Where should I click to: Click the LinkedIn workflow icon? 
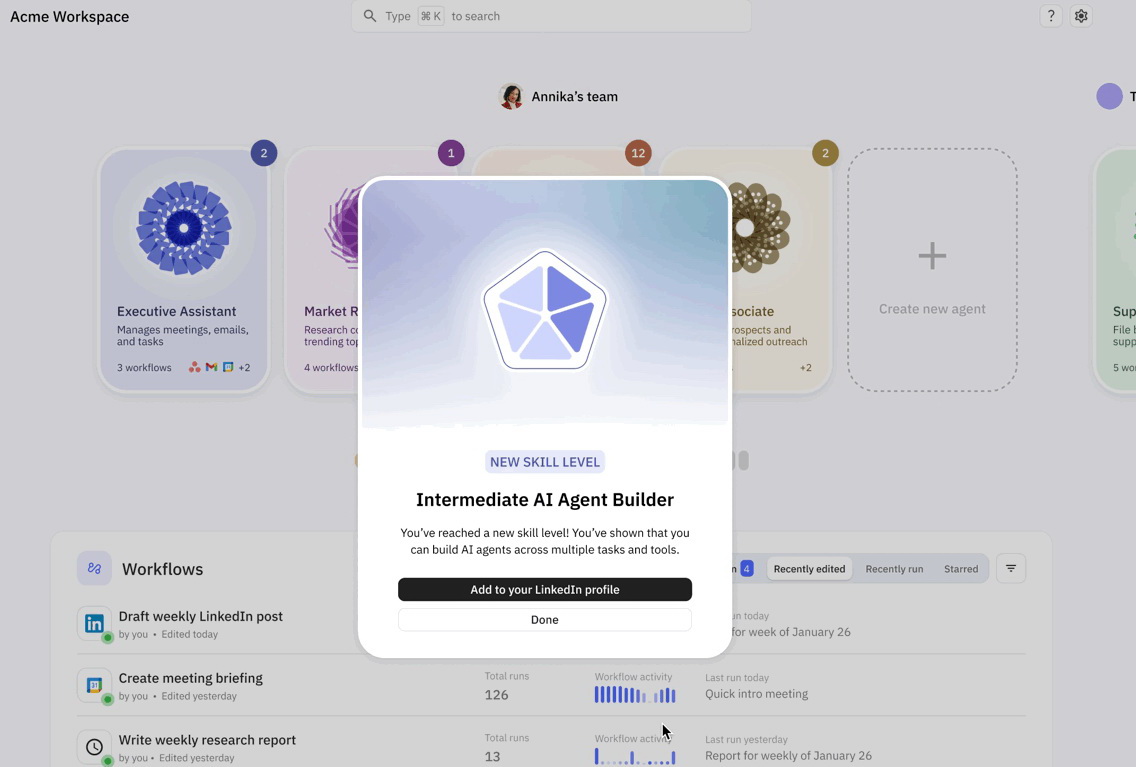click(94, 624)
